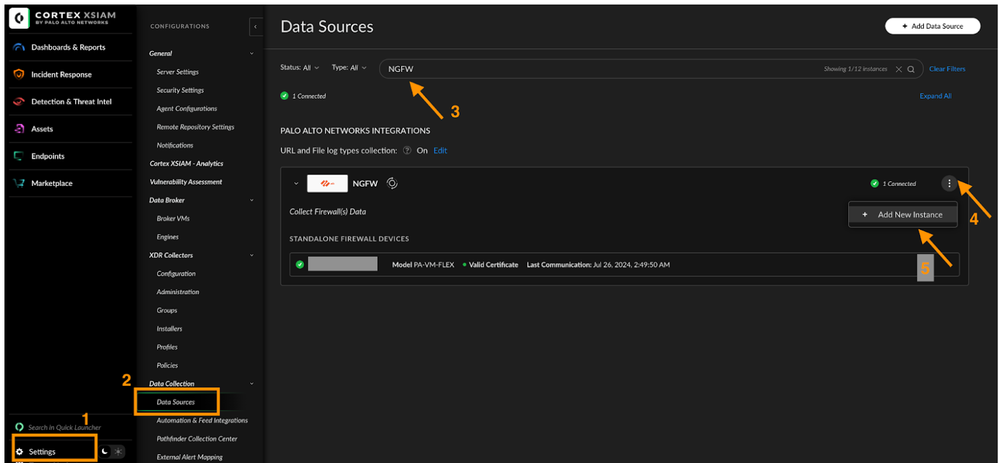Click the Edit link for log types collection
999x463 pixels.
(x=440, y=150)
